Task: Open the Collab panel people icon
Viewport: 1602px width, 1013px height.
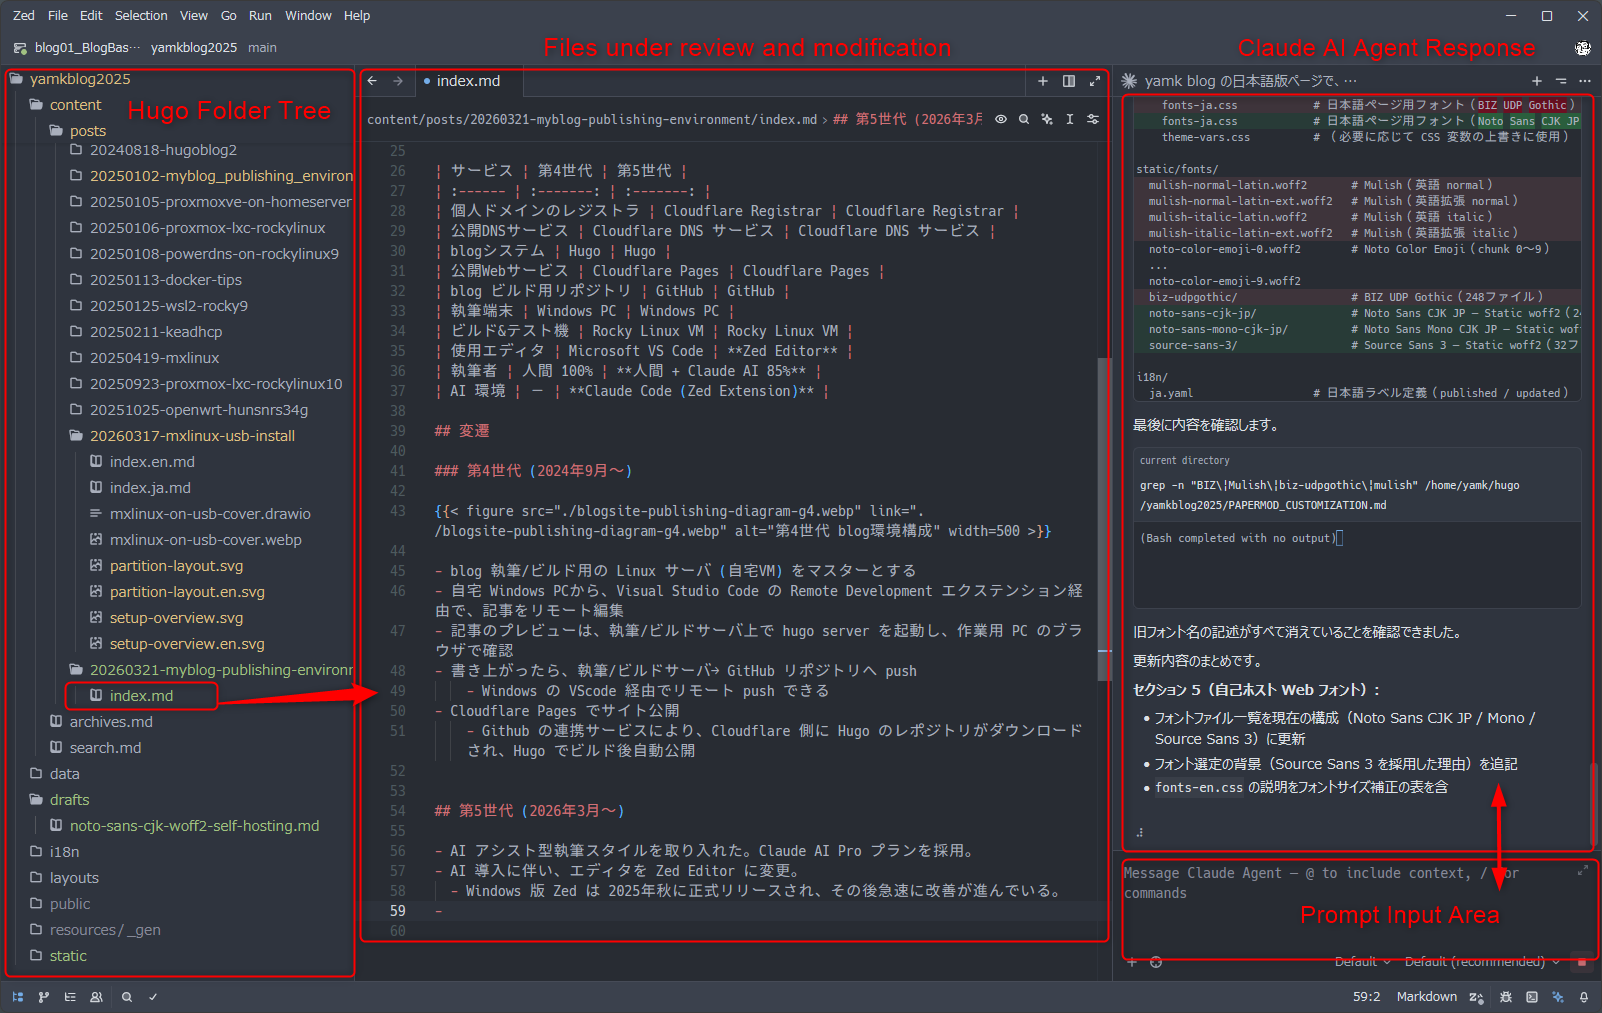Action: point(96,997)
